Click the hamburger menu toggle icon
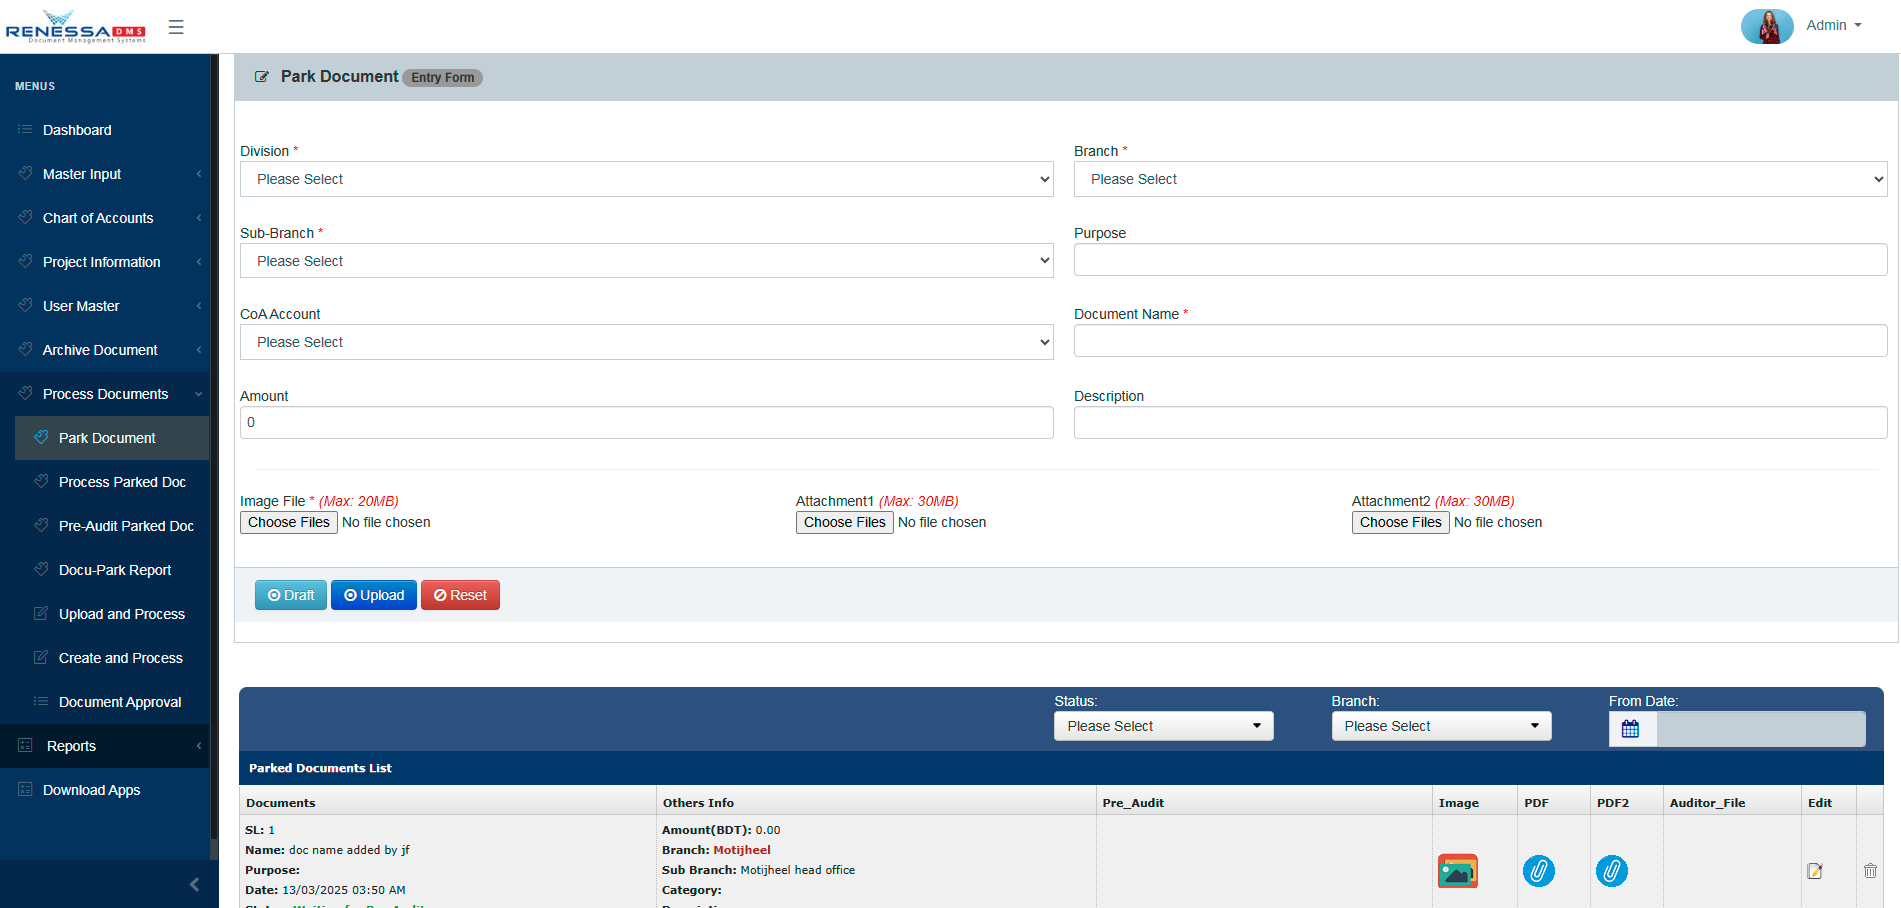The height and width of the screenshot is (908, 1901). click(176, 27)
